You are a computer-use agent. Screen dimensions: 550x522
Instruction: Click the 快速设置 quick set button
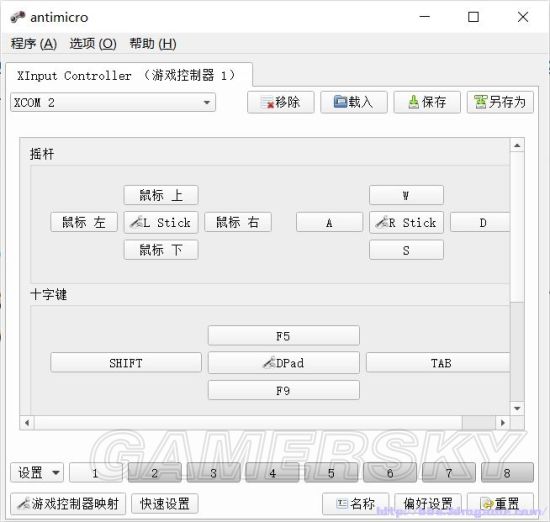tap(165, 504)
